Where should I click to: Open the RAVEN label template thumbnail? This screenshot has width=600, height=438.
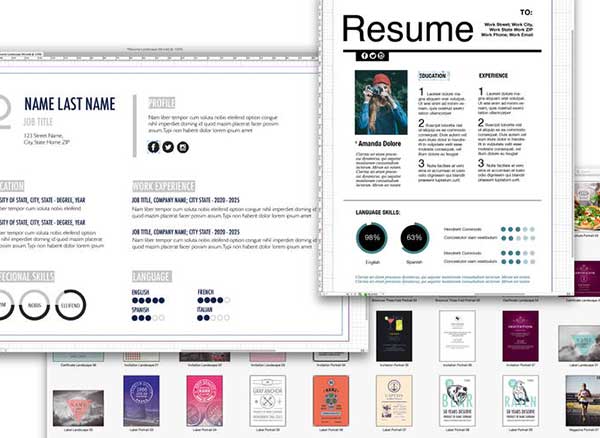[520, 401]
